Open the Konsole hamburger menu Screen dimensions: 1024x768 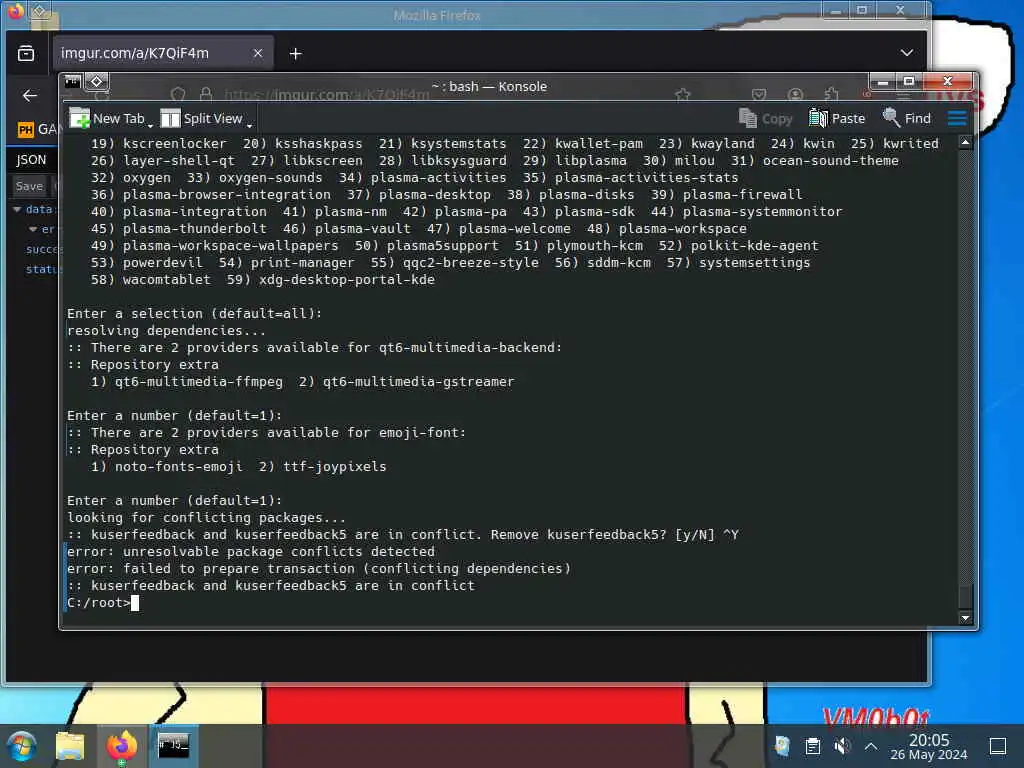pyautogui.click(x=957, y=118)
